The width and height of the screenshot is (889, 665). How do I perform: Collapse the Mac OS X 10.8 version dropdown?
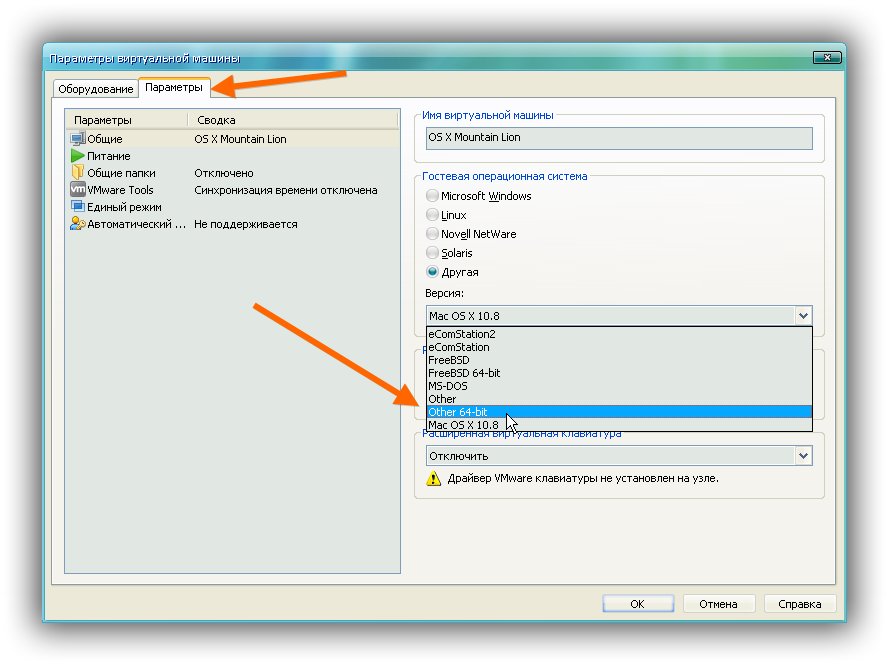point(802,315)
